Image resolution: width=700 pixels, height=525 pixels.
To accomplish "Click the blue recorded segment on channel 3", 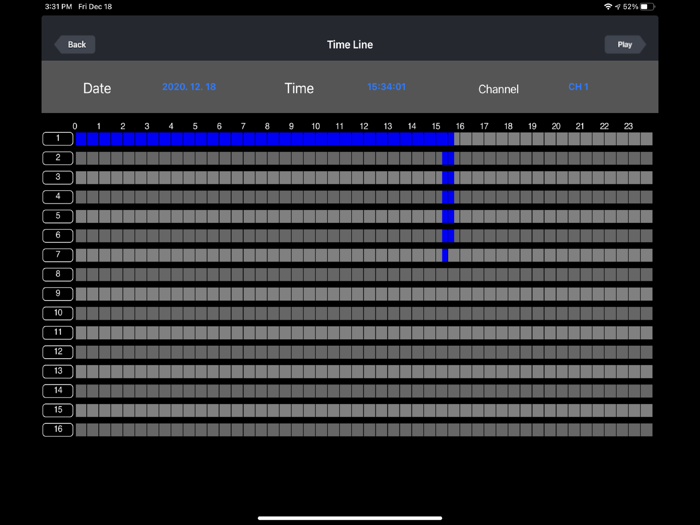I will pos(448,178).
